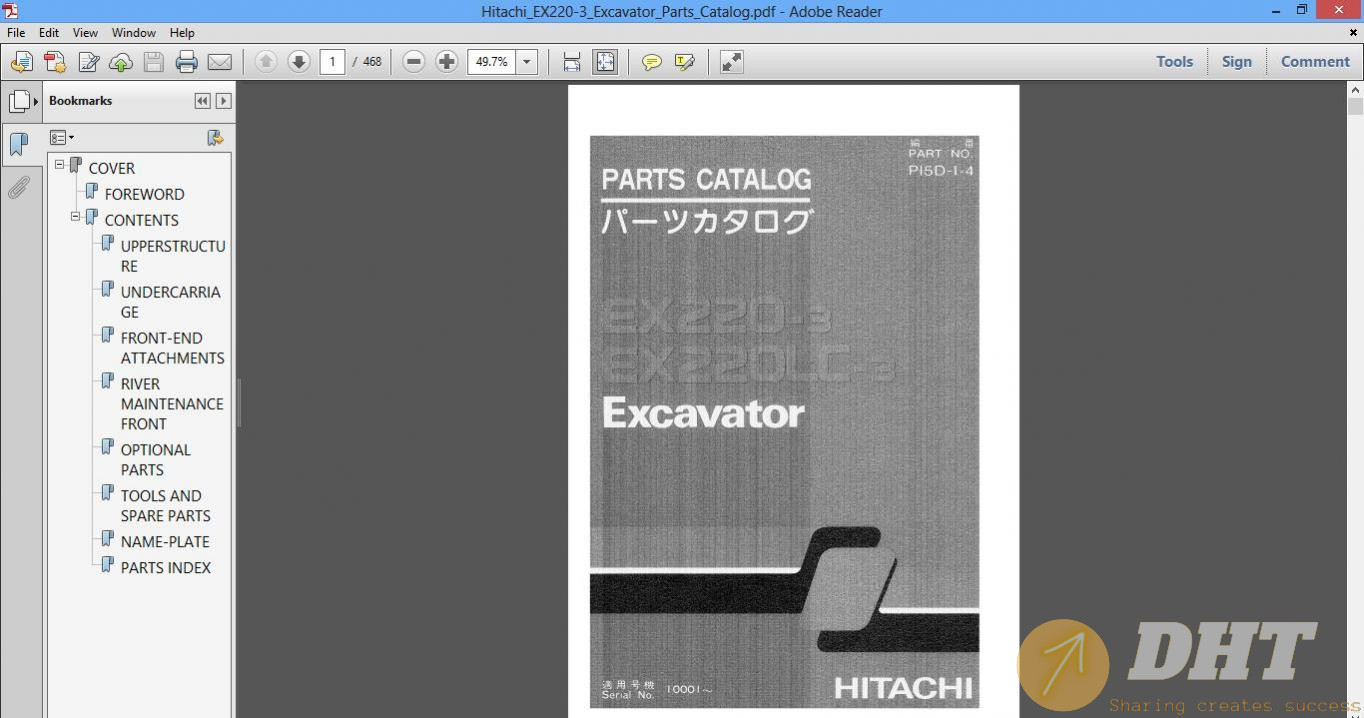Viewport: 1364px width, 718px height.
Task: Collapse the COVER bookmark tree node
Action: pyautogui.click(x=60, y=163)
